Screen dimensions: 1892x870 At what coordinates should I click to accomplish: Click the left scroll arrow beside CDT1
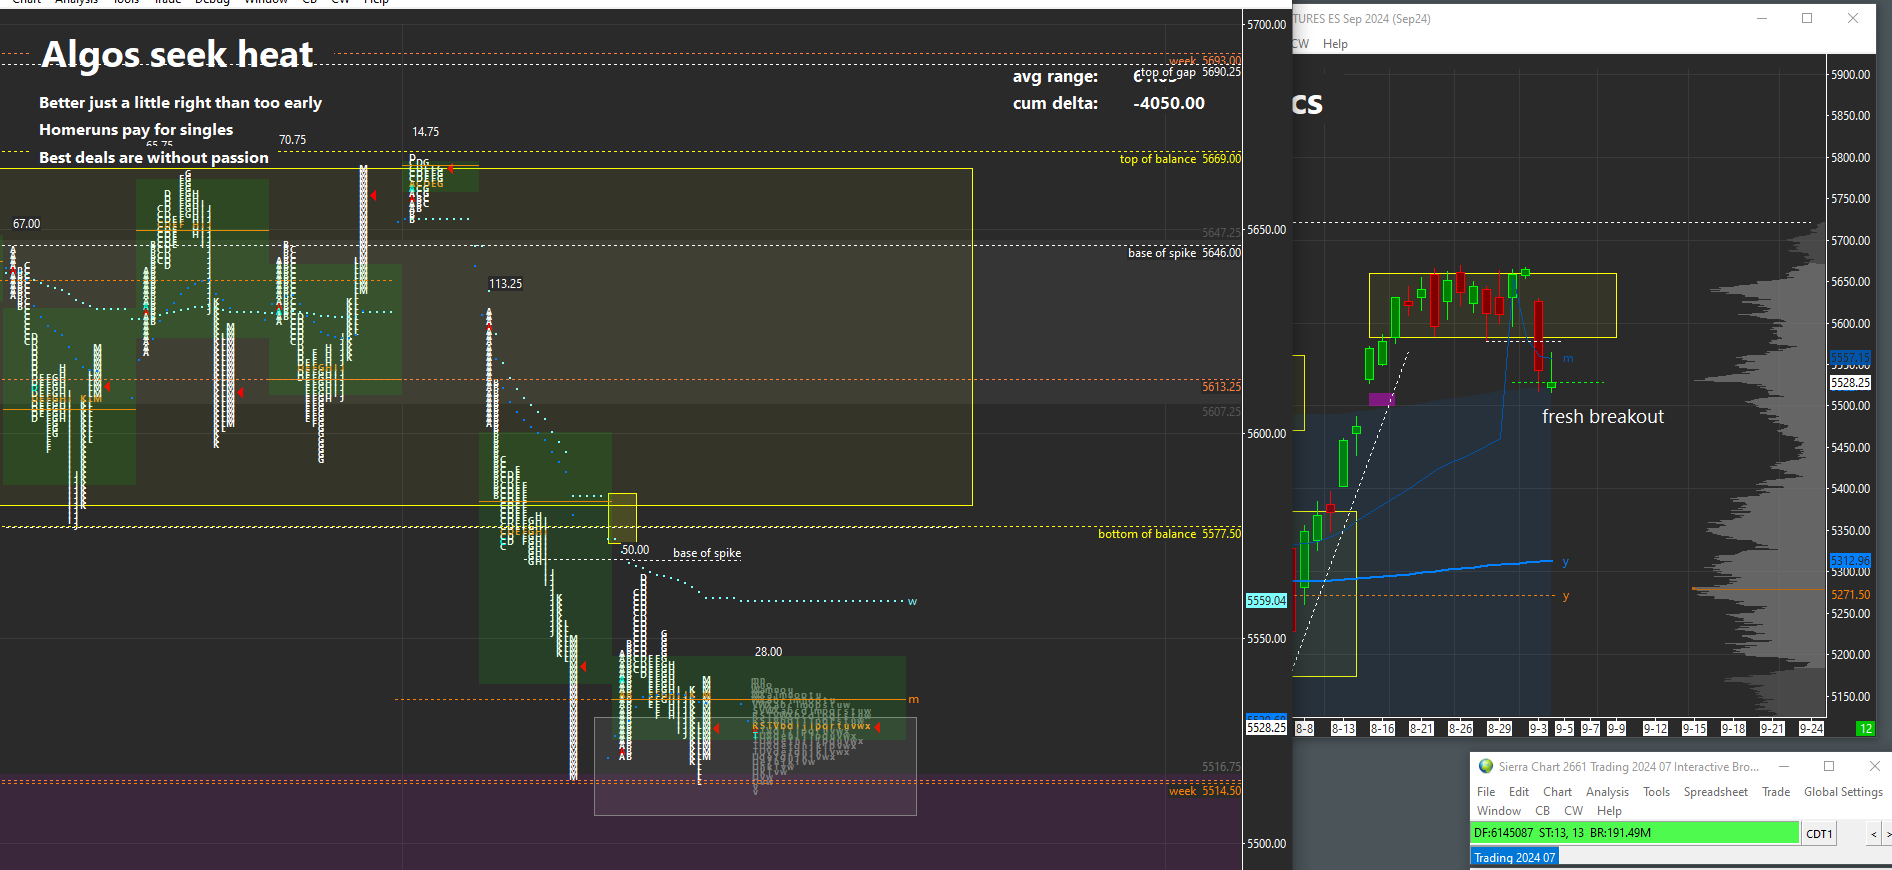(1874, 833)
